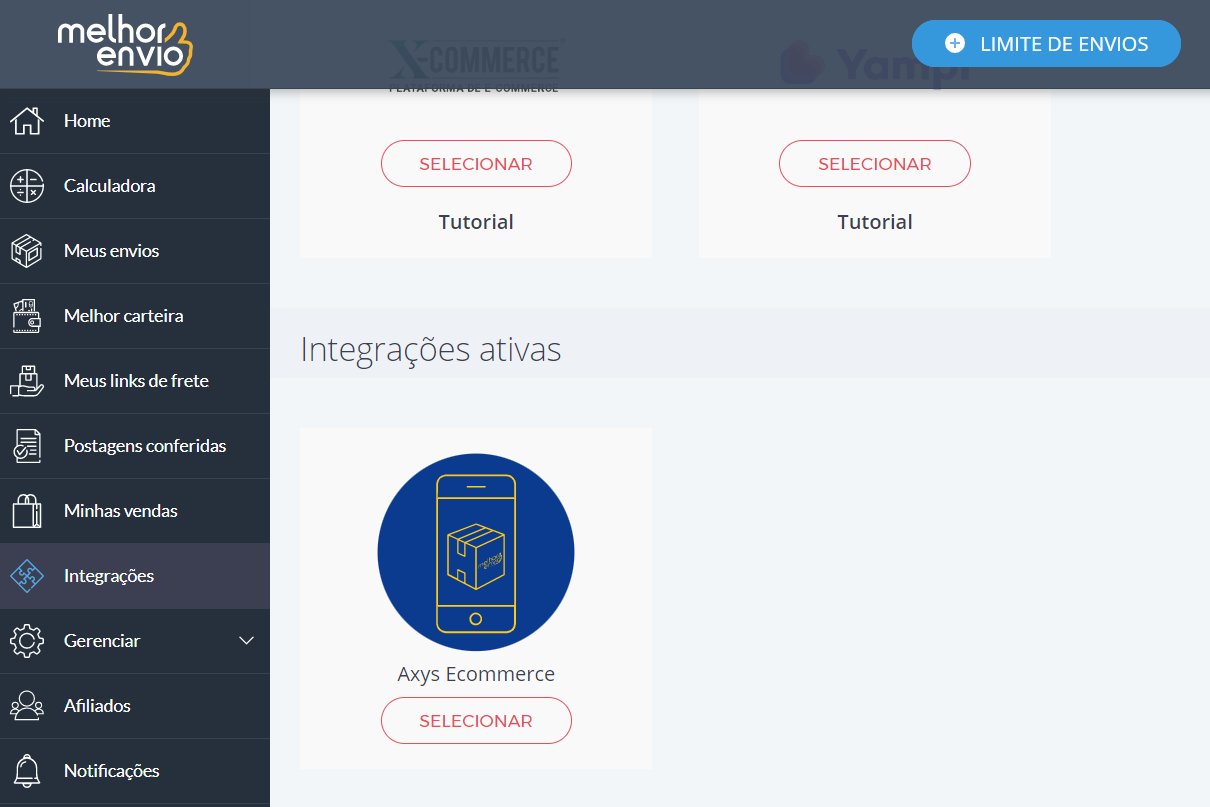Open Meus links de frete icon

coord(27,381)
